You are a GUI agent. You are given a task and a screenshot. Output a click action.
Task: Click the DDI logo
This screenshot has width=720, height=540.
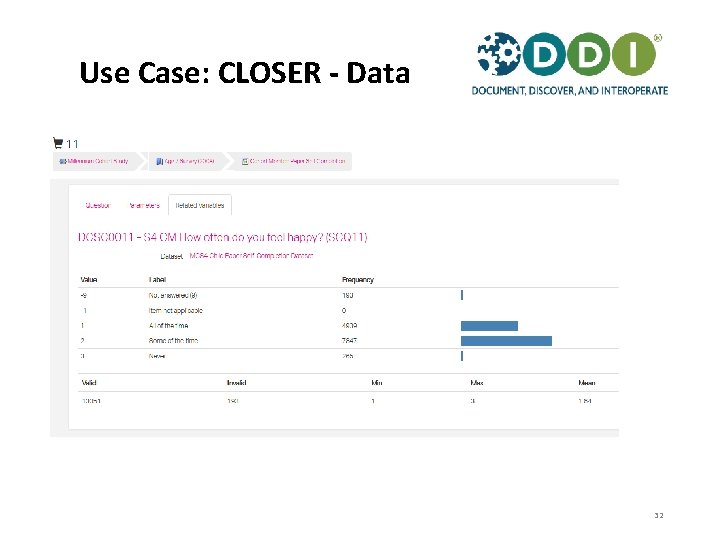569,63
